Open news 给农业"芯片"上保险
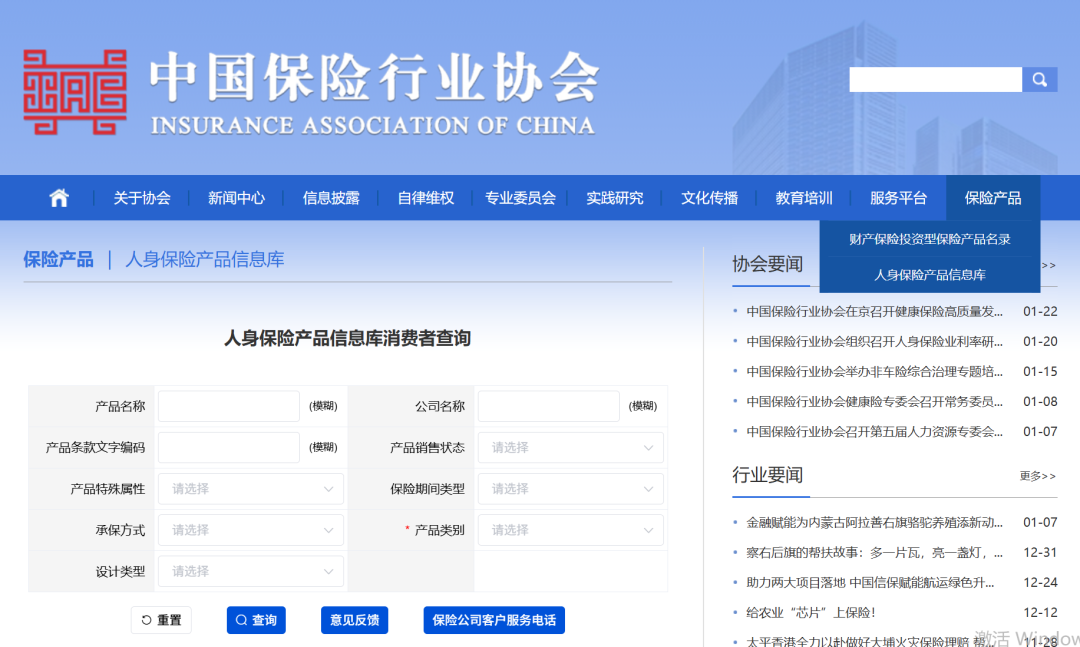This screenshot has height=647, width=1080. pyautogui.click(x=811, y=613)
